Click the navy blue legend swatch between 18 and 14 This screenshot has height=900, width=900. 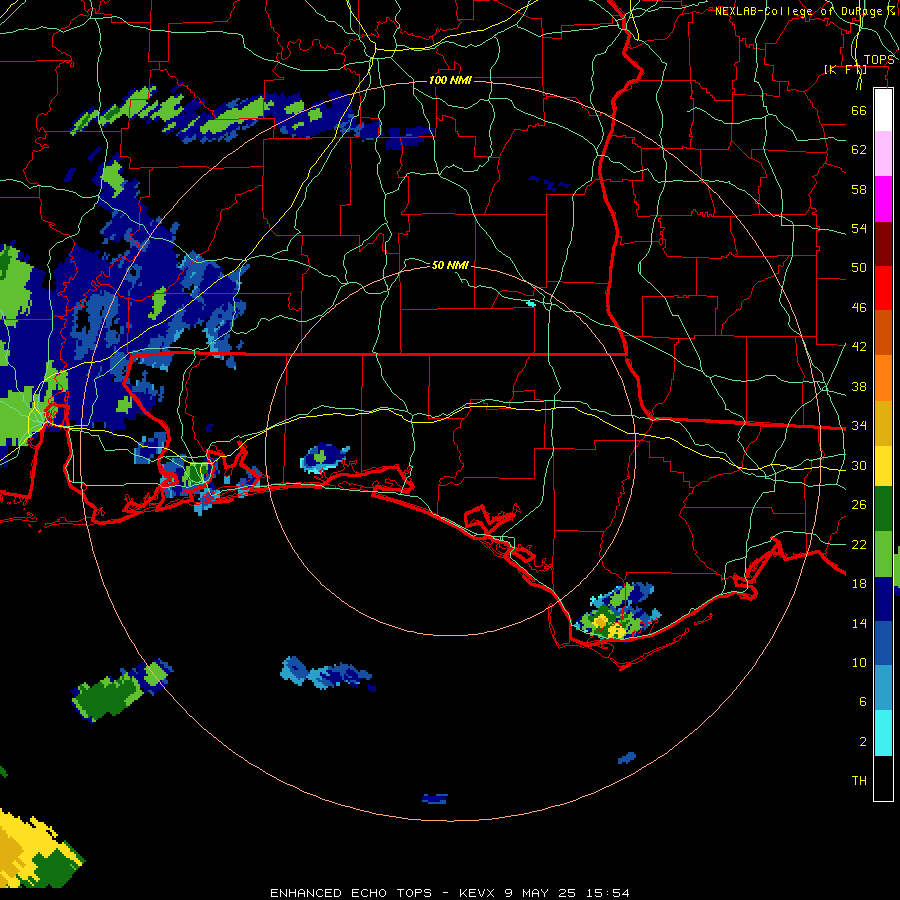[883, 599]
